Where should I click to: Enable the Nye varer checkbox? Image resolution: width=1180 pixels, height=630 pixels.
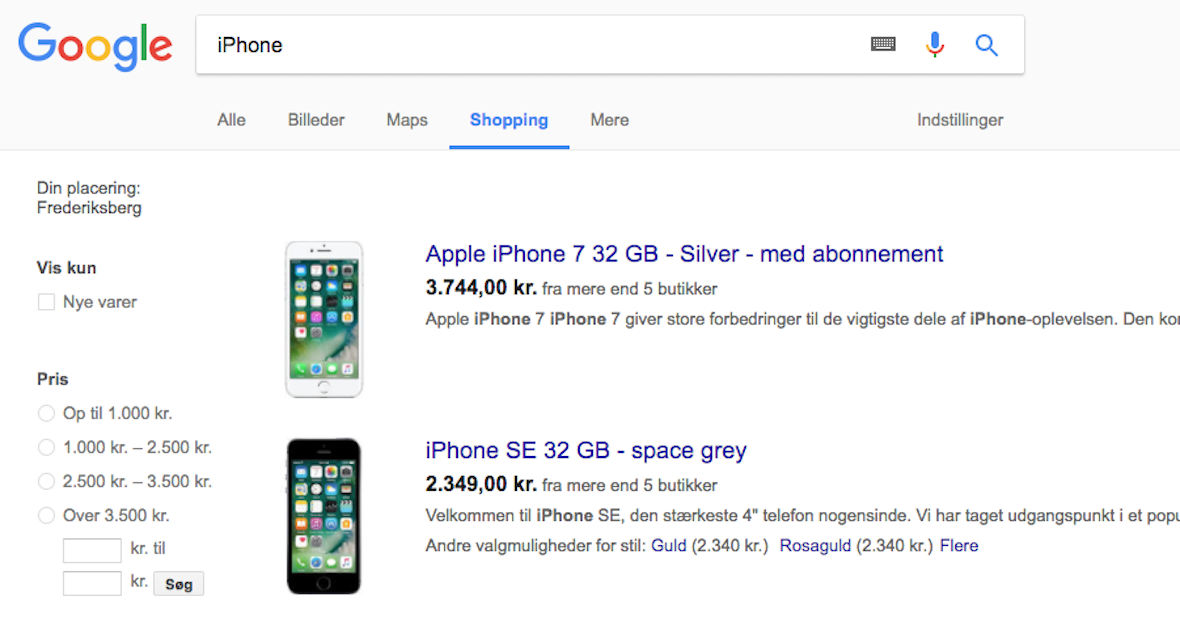[46, 302]
